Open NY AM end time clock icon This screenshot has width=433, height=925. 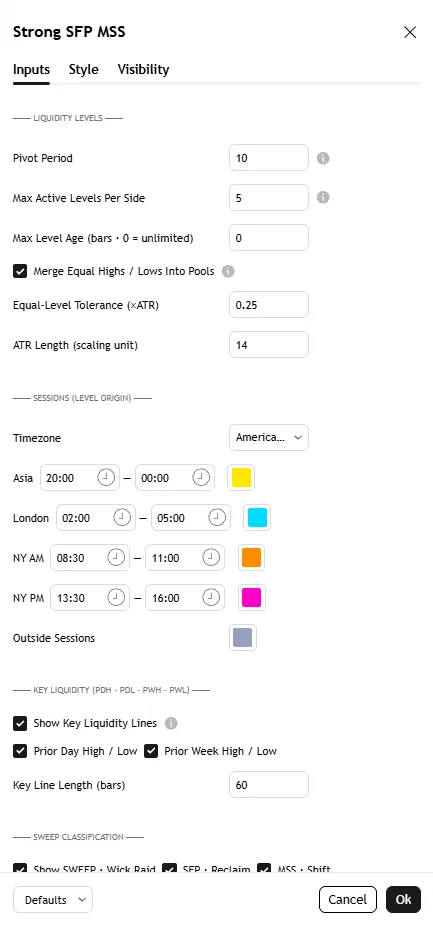coord(211,557)
